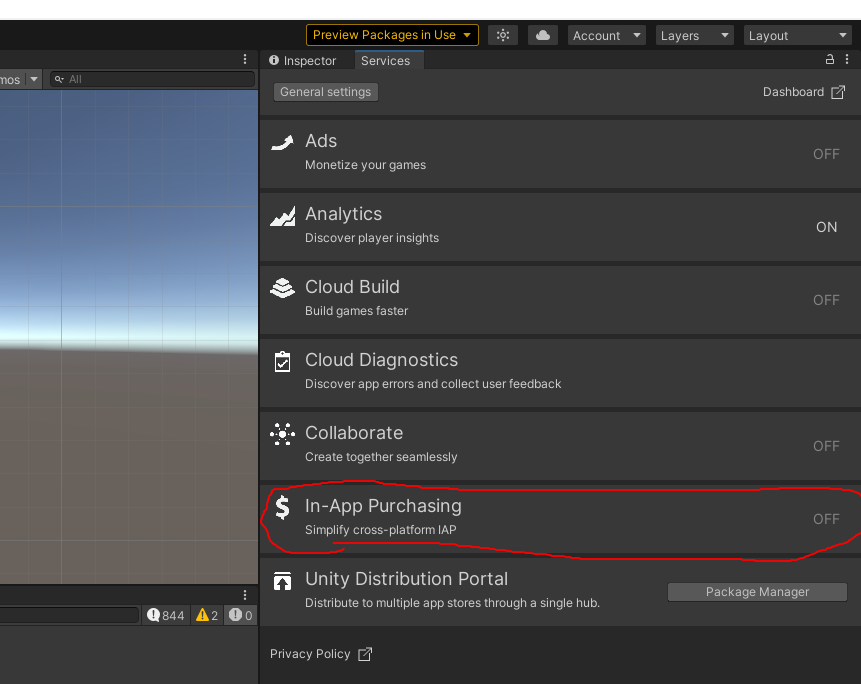
Task: Click the Inspector tab info icon
Action: [x=274, y=60]
